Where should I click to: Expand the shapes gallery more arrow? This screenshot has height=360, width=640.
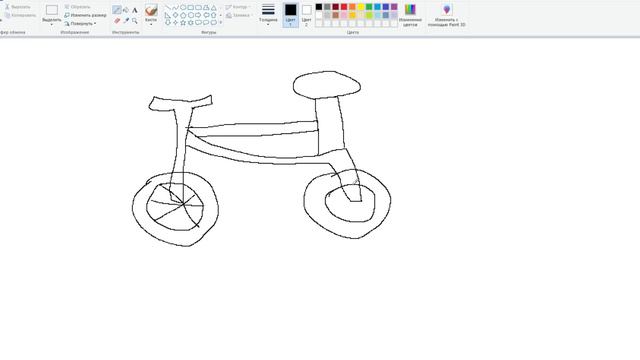click(221, 22)
